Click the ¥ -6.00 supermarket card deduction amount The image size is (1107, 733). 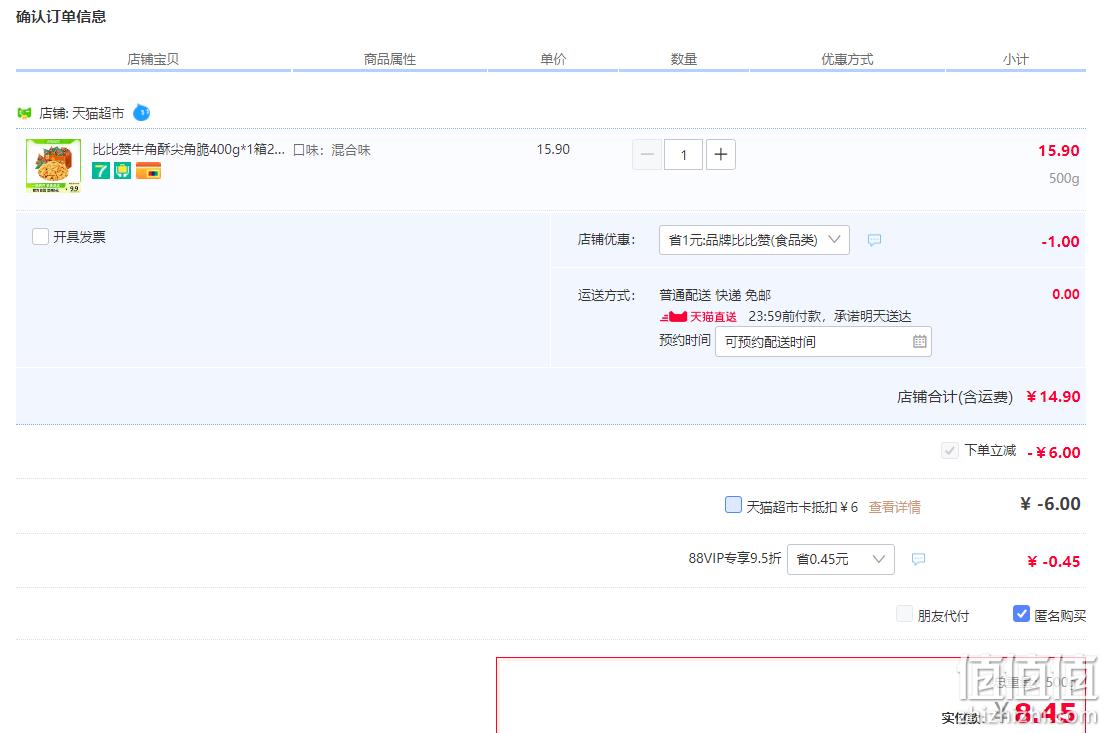point(1050,503)
